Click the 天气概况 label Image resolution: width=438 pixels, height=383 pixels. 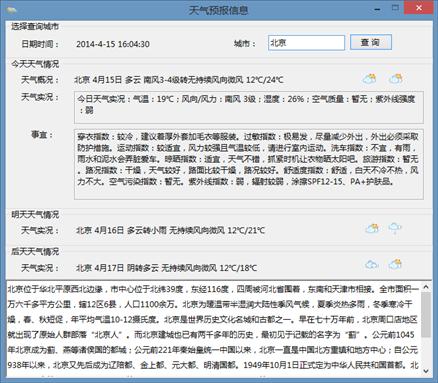pos(40,80)
